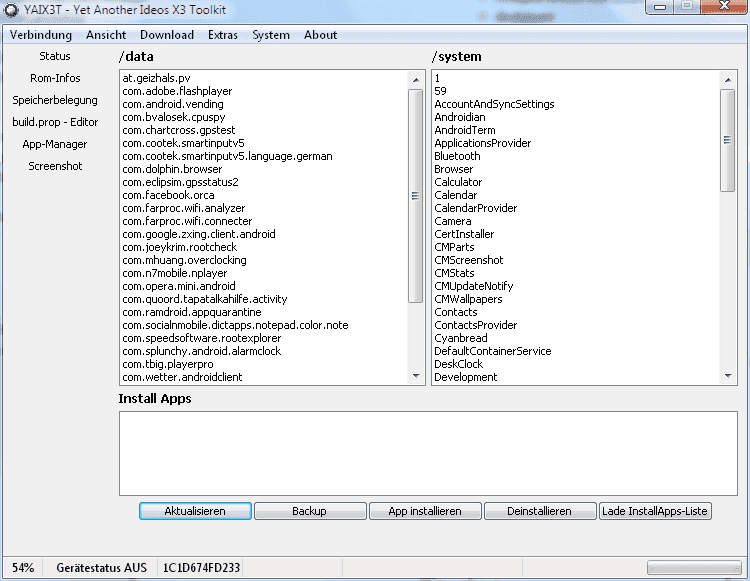Select com.farproc.wifi.analyzer entry
750x581 pixels.
coord(184,208)
